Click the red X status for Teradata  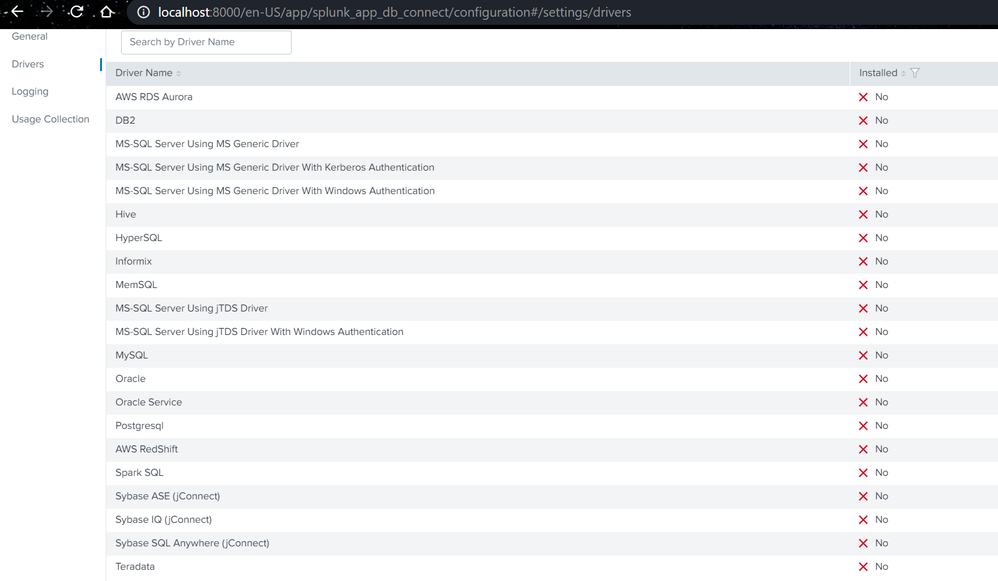point(863,567)
